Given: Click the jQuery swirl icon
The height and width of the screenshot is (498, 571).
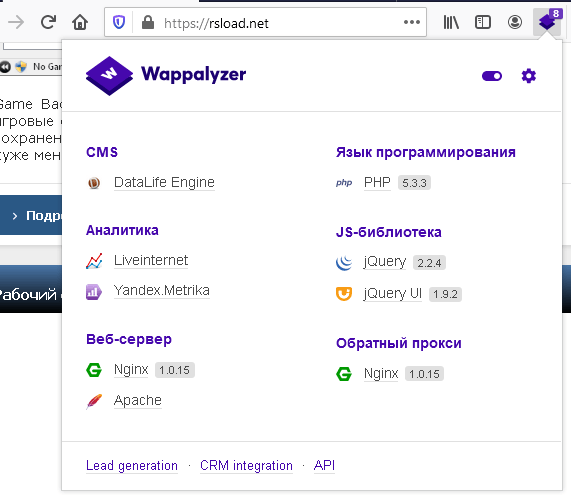Looking at the screenshot, I should tap(344, 263).
